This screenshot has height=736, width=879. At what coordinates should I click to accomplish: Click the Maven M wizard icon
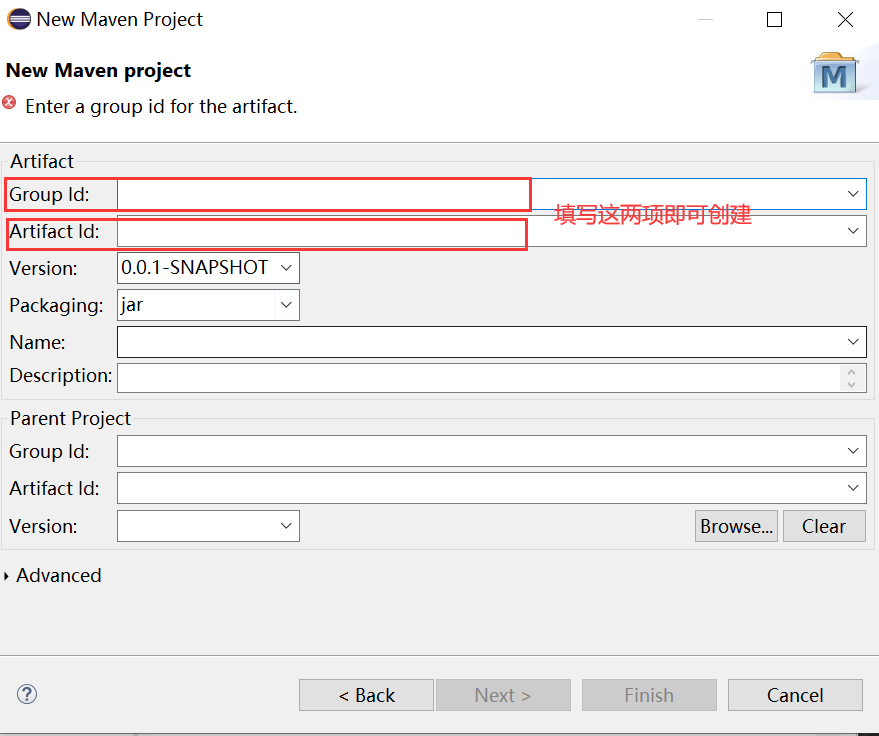(834, 73)
